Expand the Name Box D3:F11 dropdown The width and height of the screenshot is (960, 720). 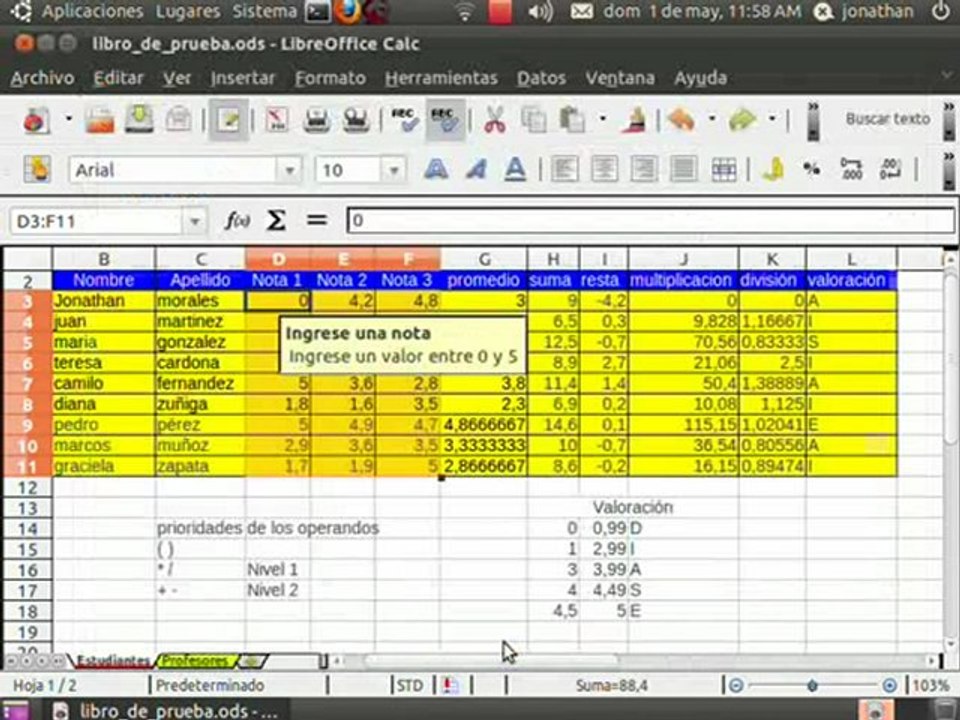click(x=195, y=221)
